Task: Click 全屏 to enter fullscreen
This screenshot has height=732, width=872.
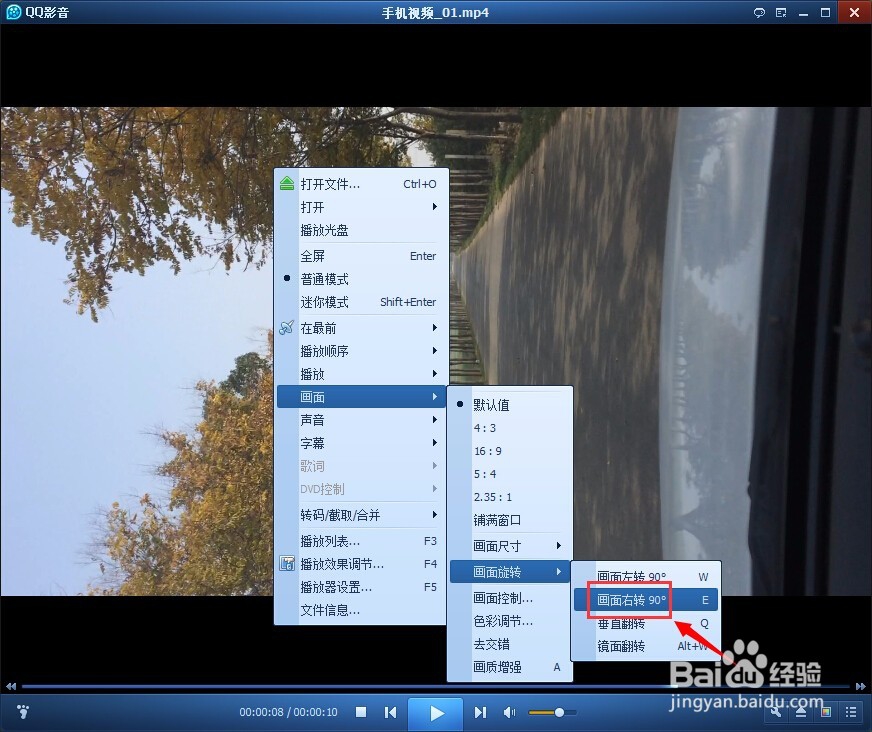Action: (314, 256)
